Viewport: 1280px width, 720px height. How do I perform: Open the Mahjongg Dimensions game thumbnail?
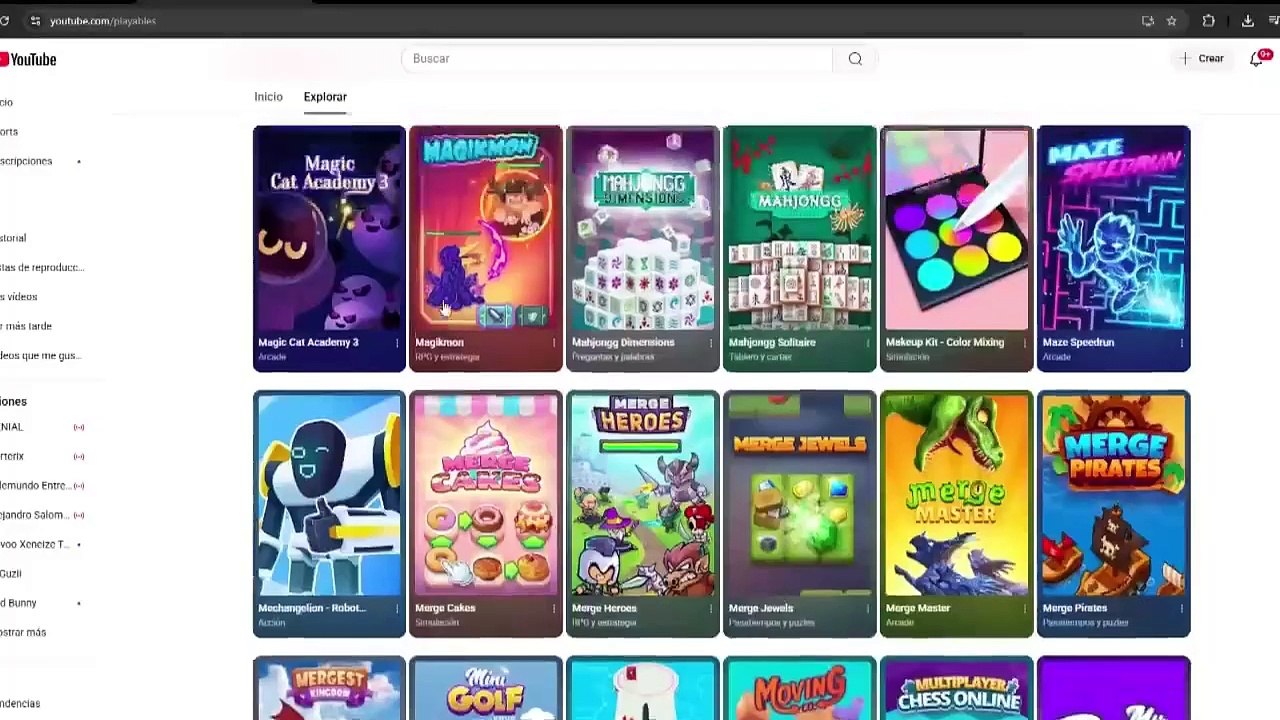pyautogui.click(x=643, y=228)
